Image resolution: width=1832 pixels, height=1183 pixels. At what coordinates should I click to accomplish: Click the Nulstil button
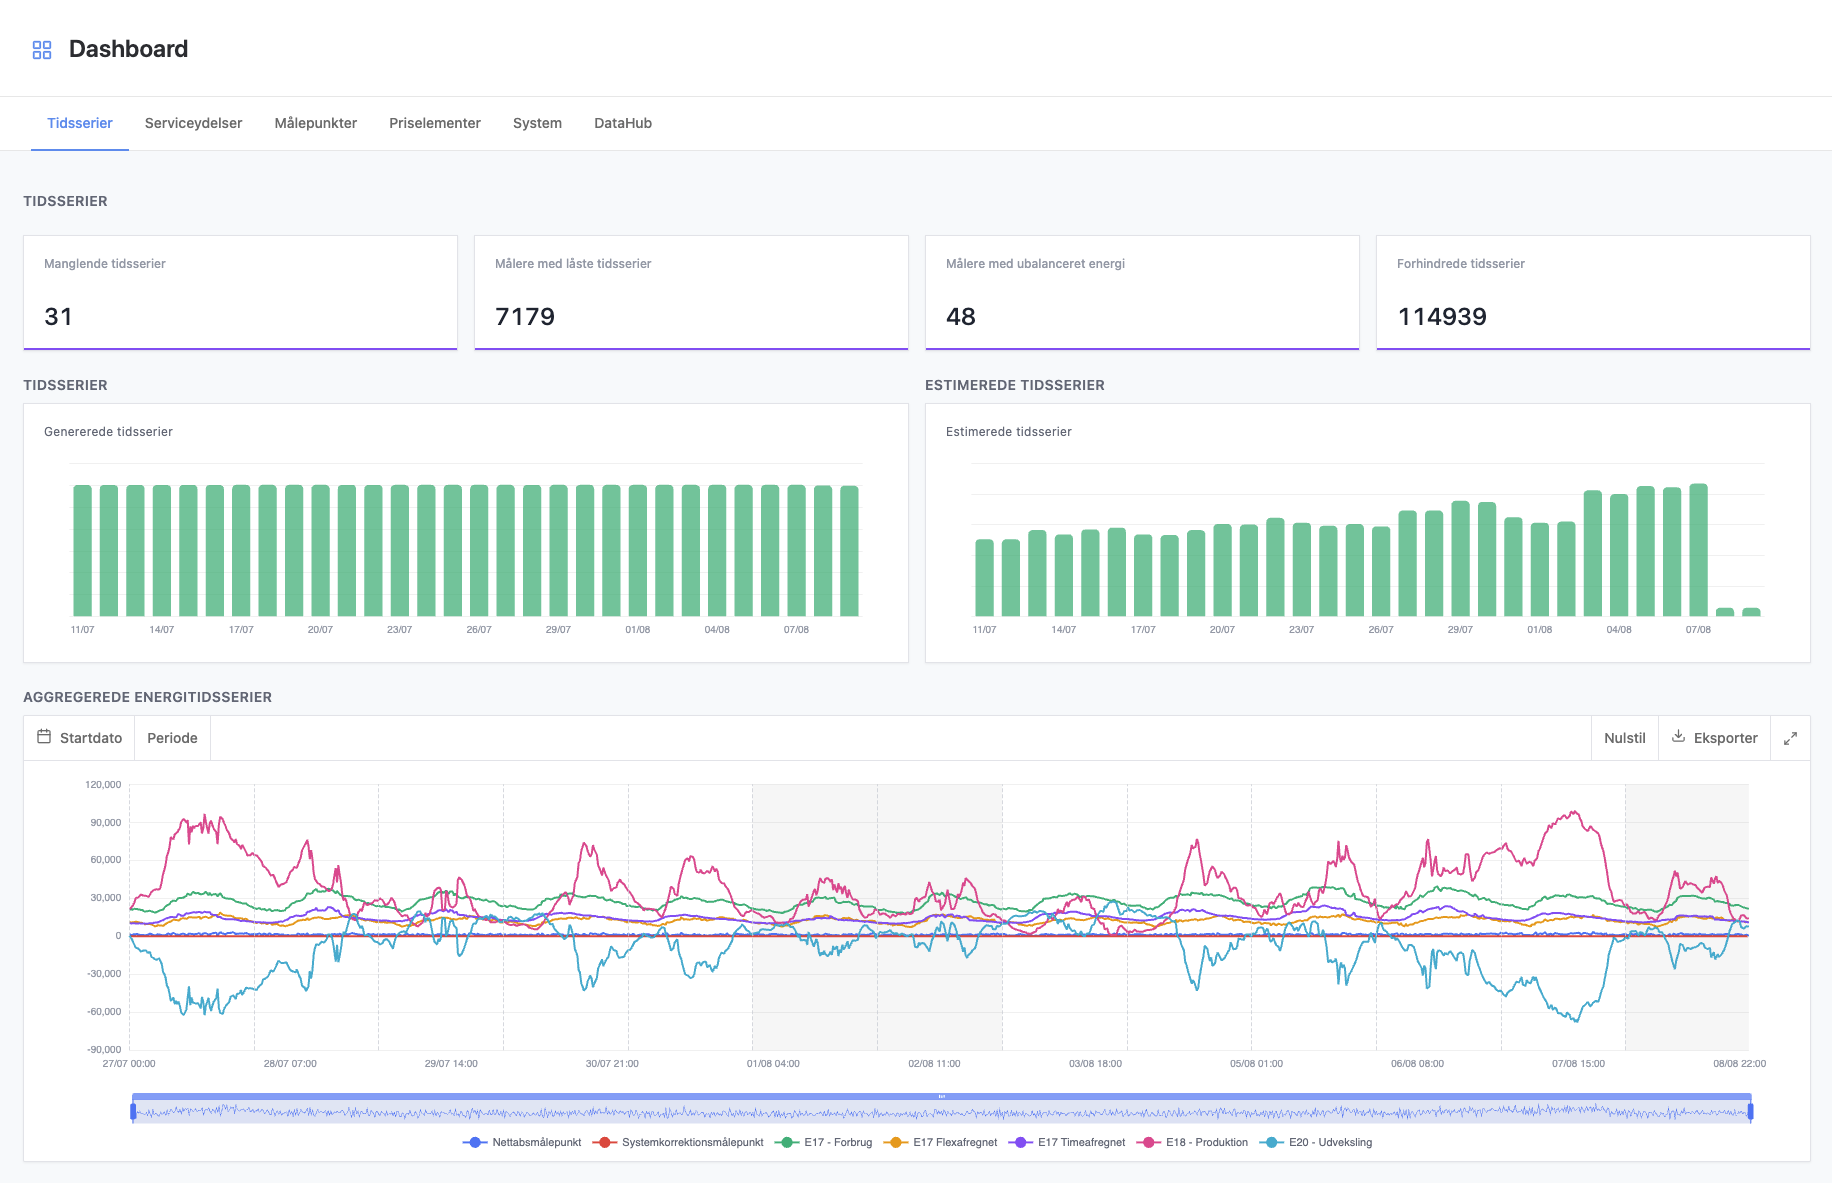(x=1624, y=738)
